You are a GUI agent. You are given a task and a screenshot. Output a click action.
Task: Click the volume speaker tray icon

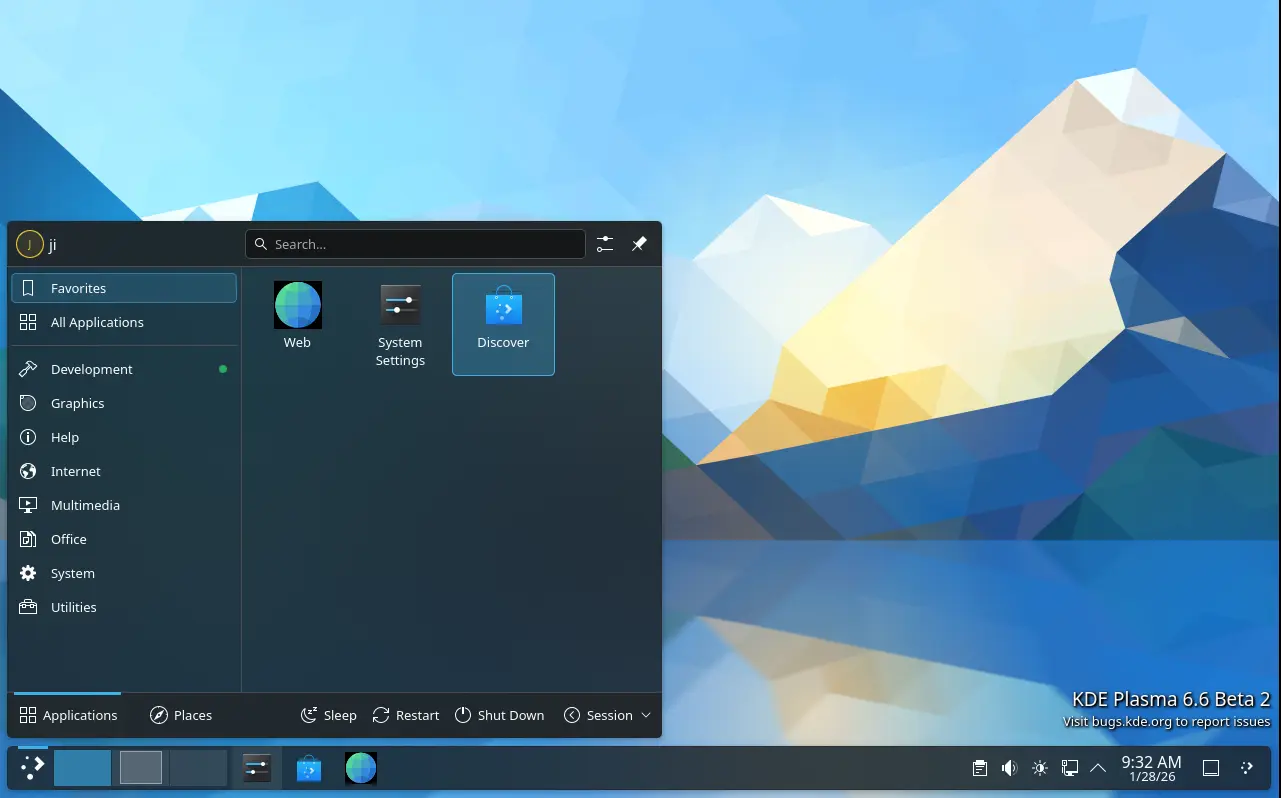[x=1009, y=768]
